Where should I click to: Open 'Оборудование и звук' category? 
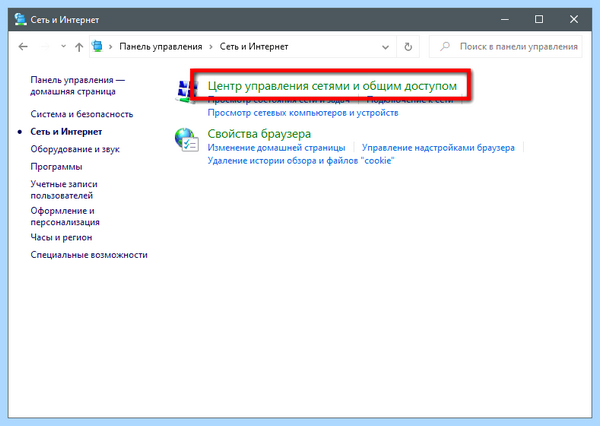pyautogui.click(x=75, y=149)
